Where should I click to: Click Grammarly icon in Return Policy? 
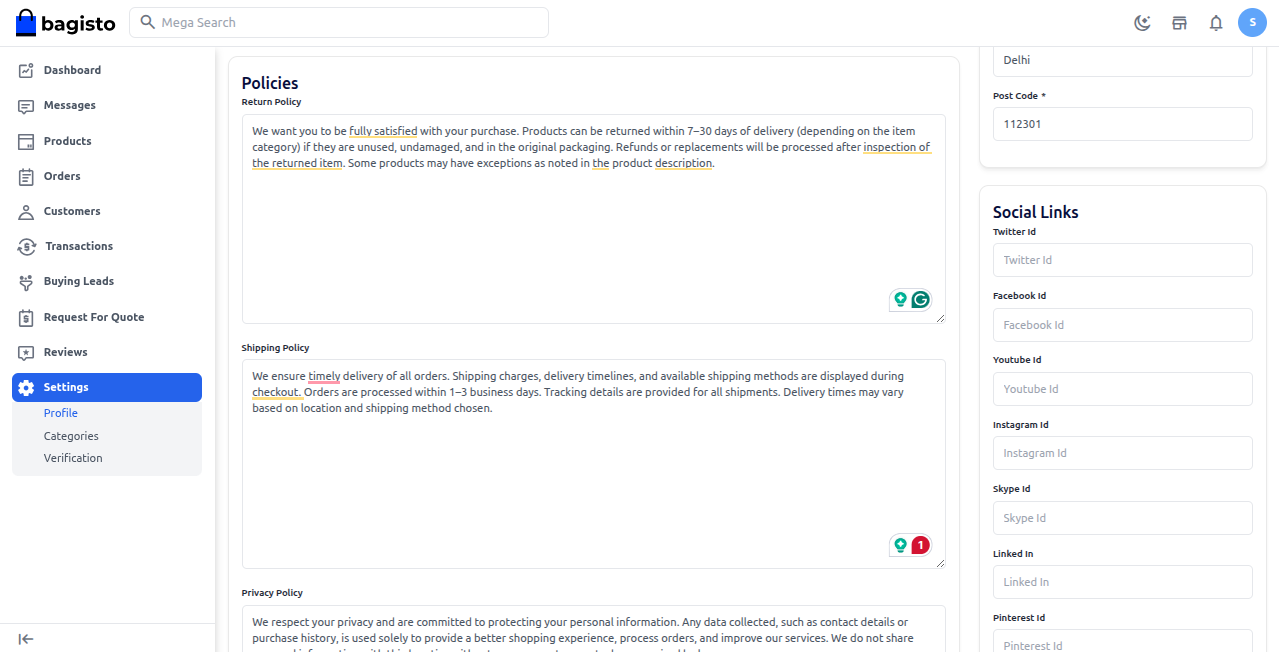920,299
